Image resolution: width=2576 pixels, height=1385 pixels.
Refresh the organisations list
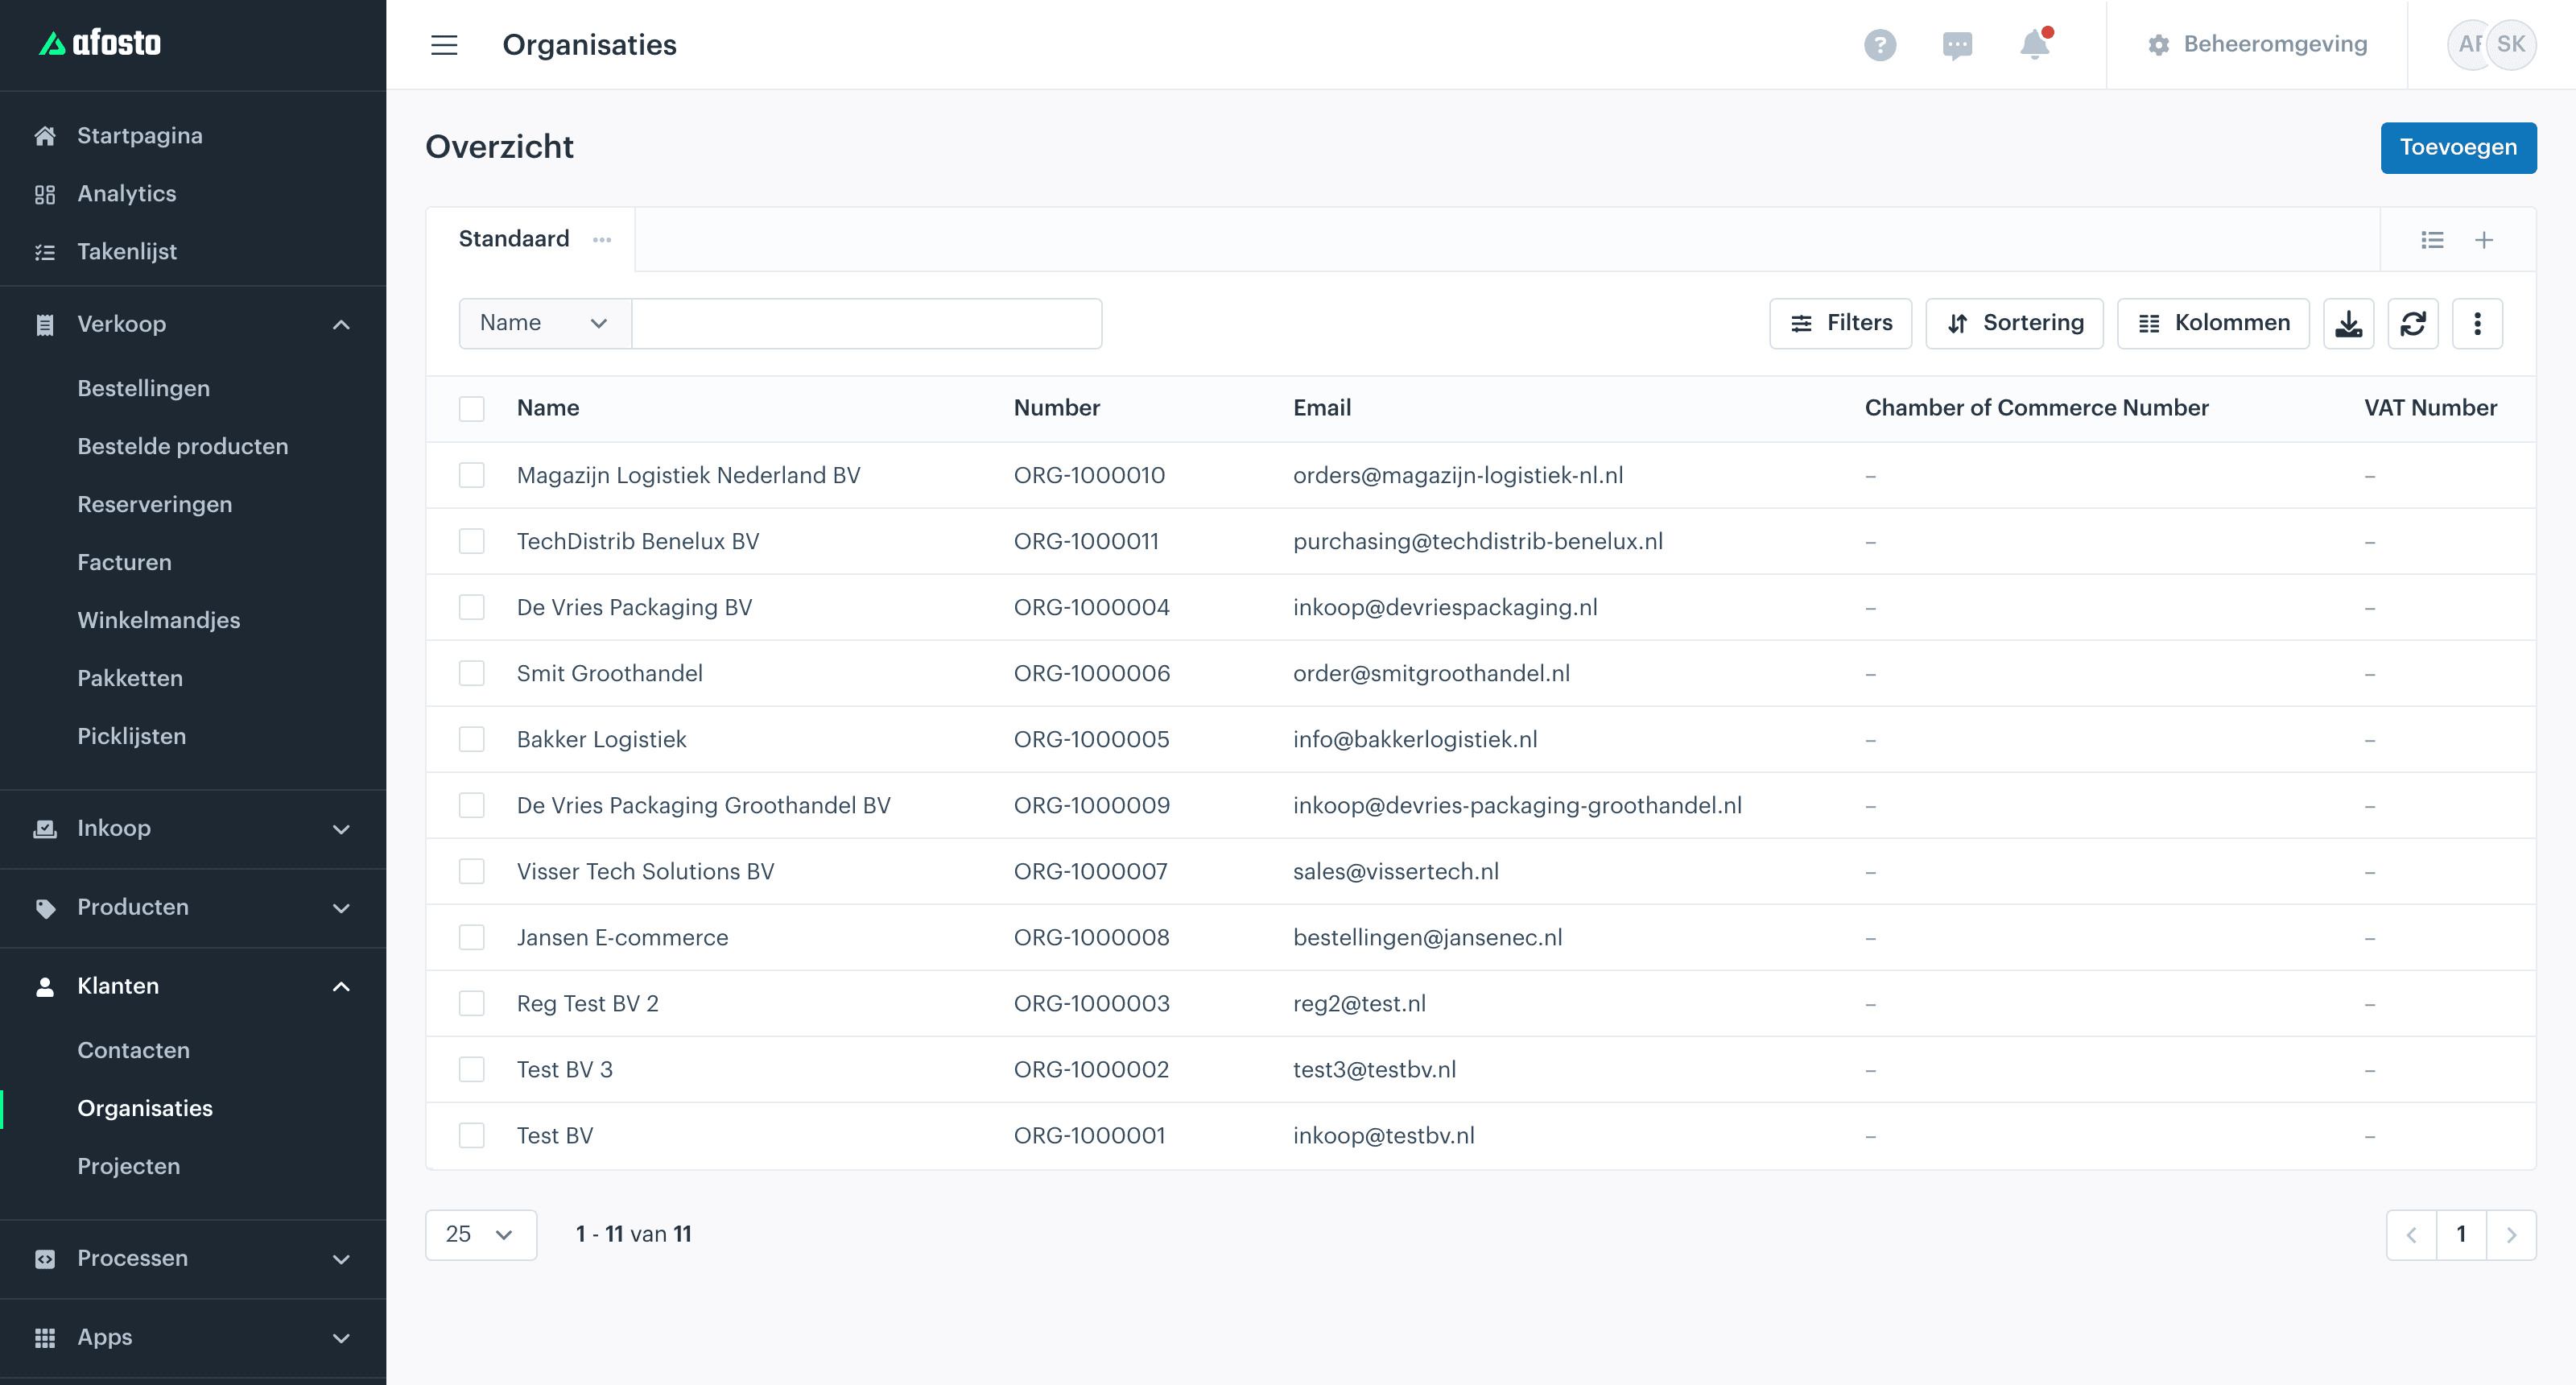2413,323
